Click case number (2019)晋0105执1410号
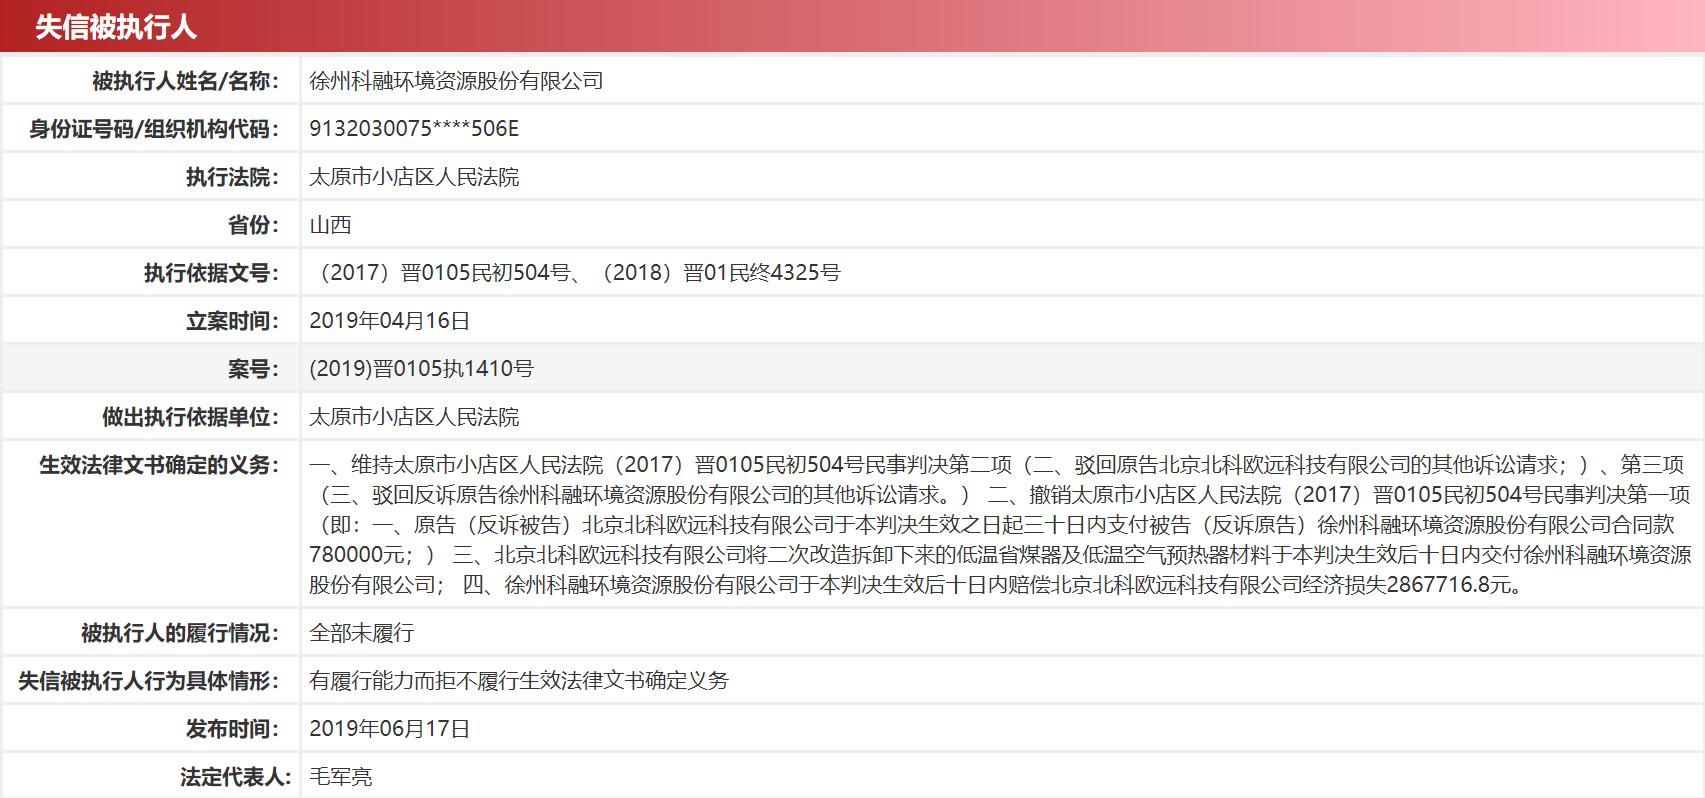1705x798 pixels. 421,369
